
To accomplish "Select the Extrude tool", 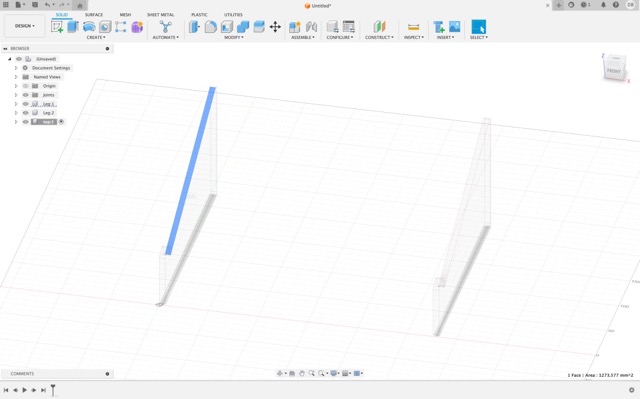I will [73, 27].
